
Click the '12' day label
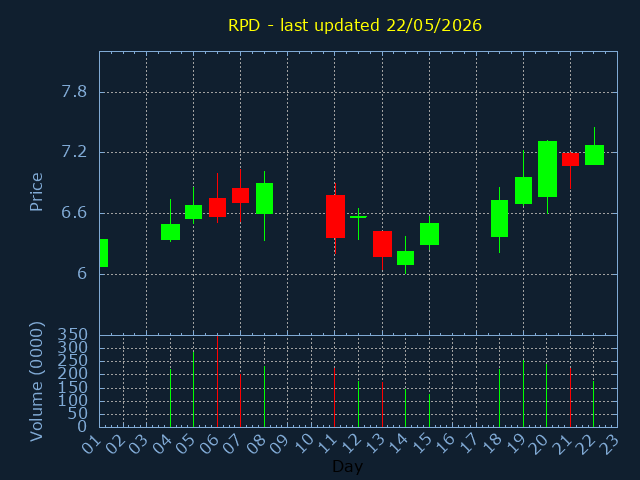point(350,444)
